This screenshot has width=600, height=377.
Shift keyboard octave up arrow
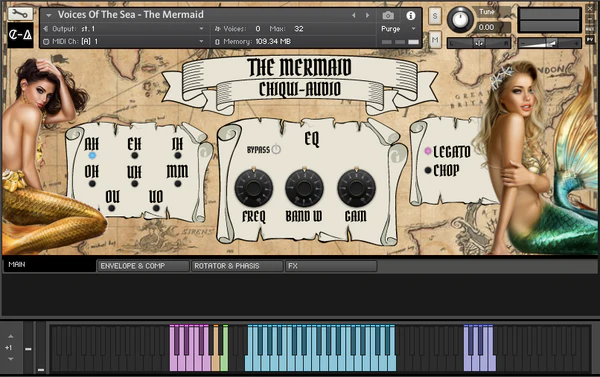(11, 336)
